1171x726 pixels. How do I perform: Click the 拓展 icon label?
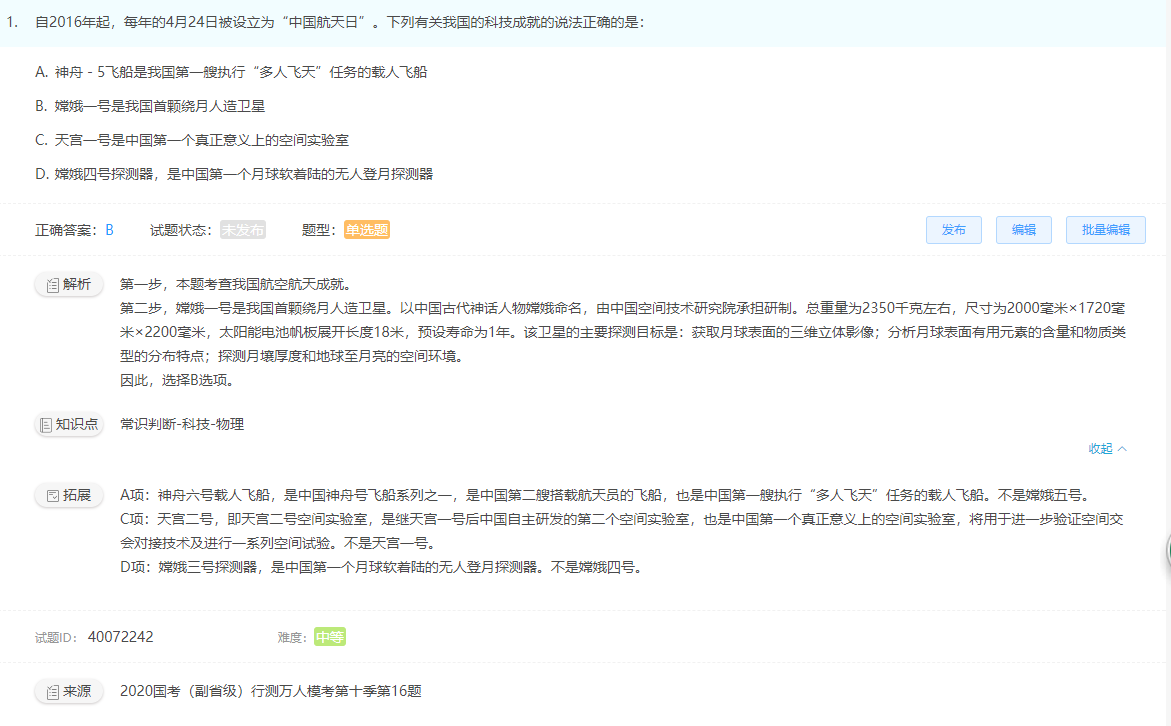[69, 495]
